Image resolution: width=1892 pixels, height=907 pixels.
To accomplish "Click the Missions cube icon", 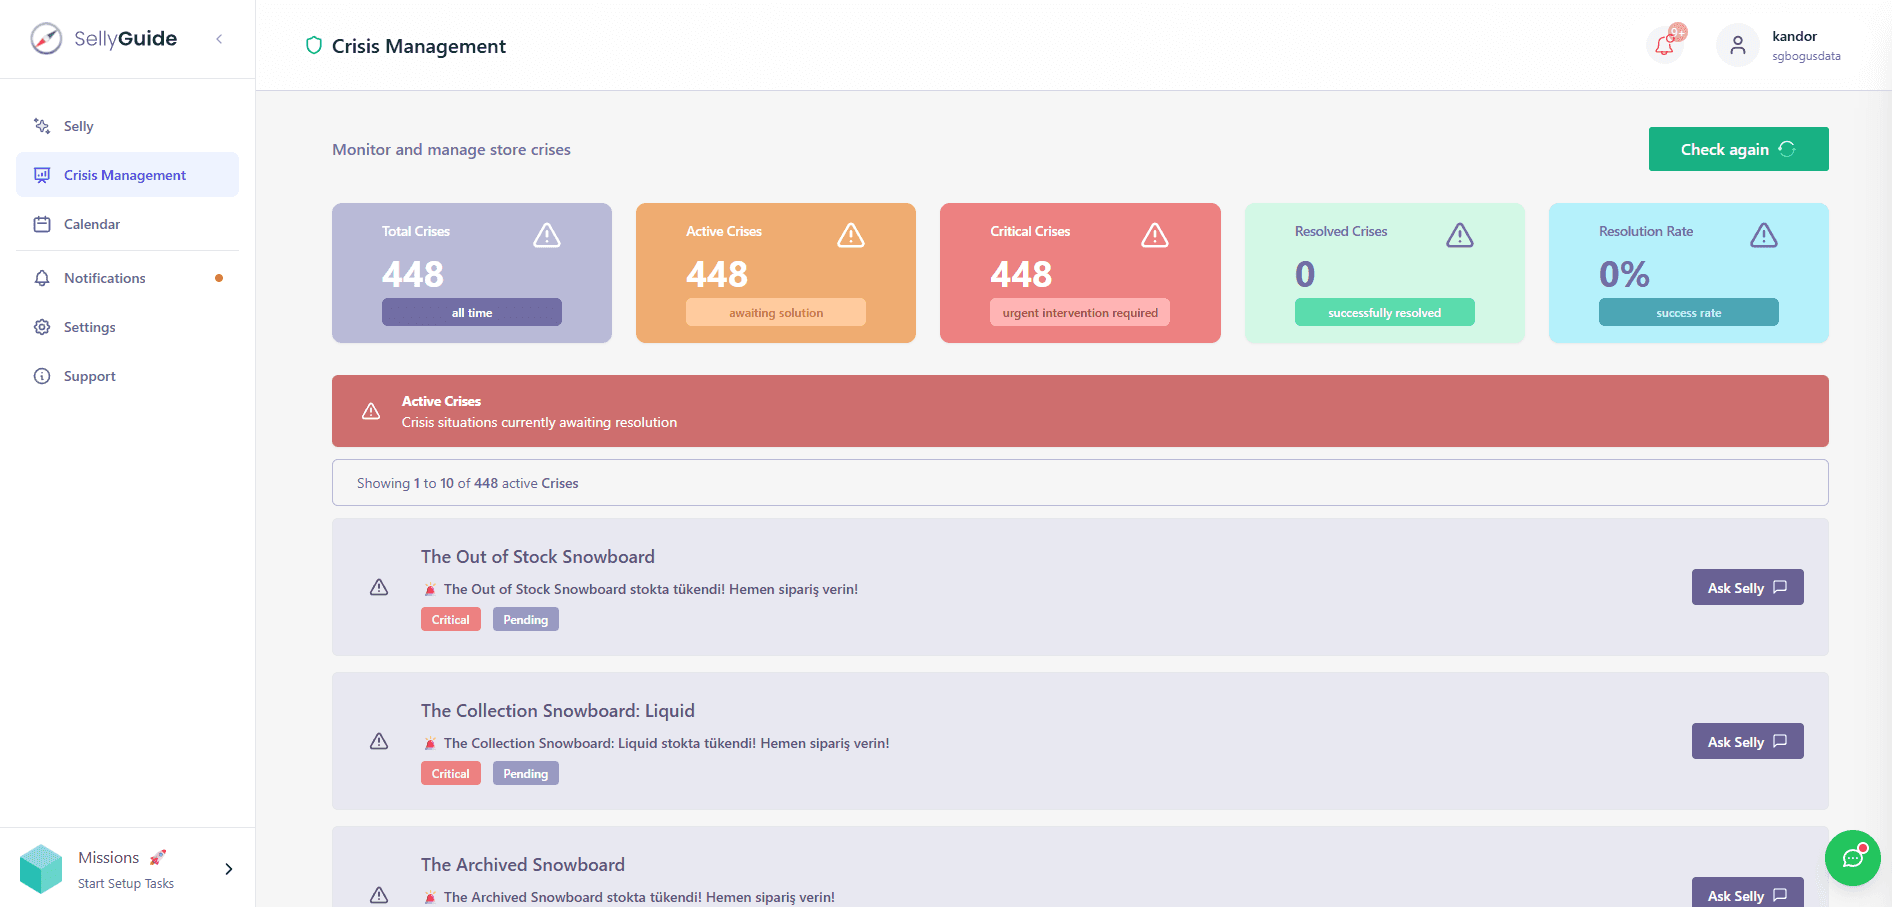I will pyautogui.click(x=41, y=869).
